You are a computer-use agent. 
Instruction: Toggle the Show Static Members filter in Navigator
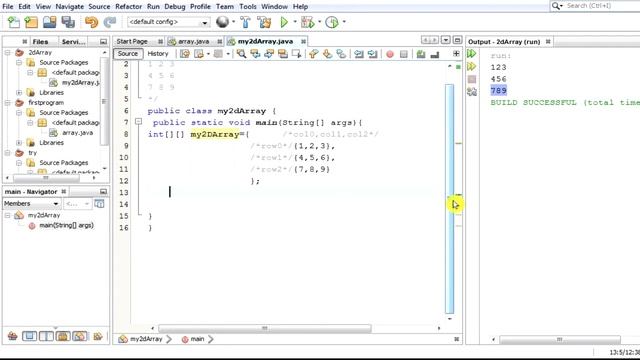coord(46,336)
